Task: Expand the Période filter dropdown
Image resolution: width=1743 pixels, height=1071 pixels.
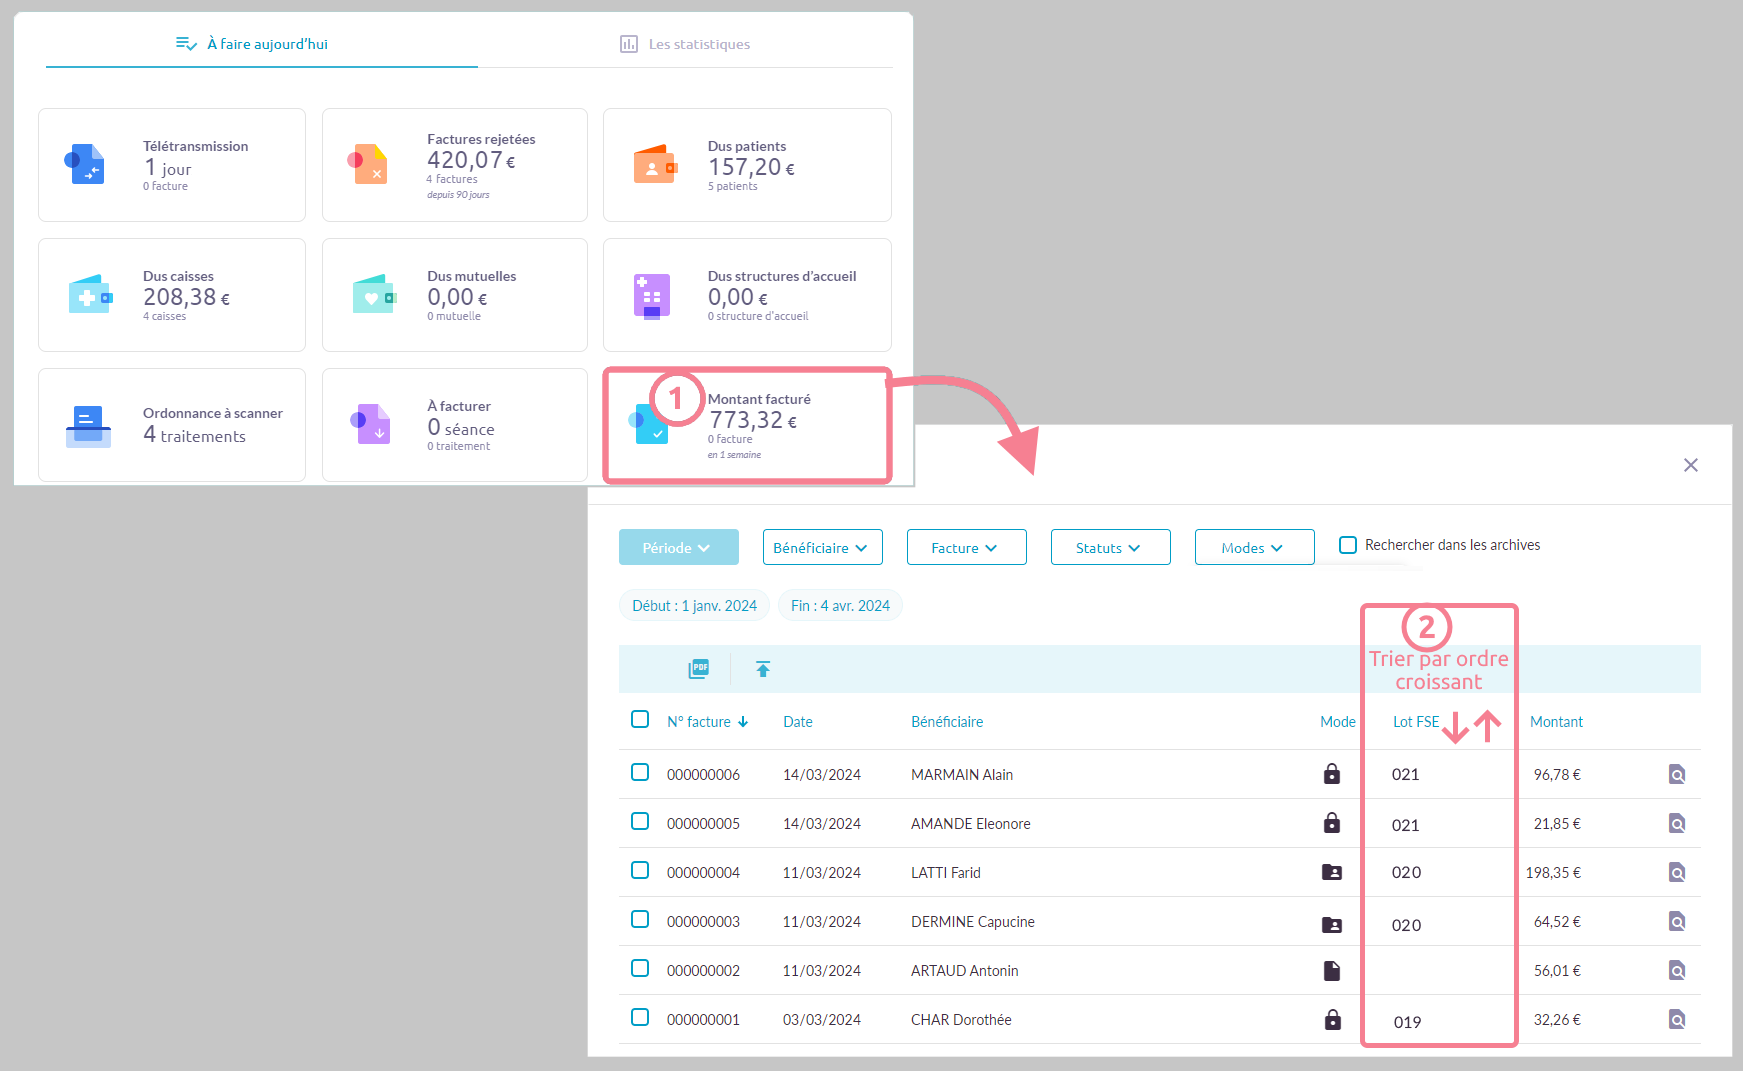Action: click(x=678, y=548)
